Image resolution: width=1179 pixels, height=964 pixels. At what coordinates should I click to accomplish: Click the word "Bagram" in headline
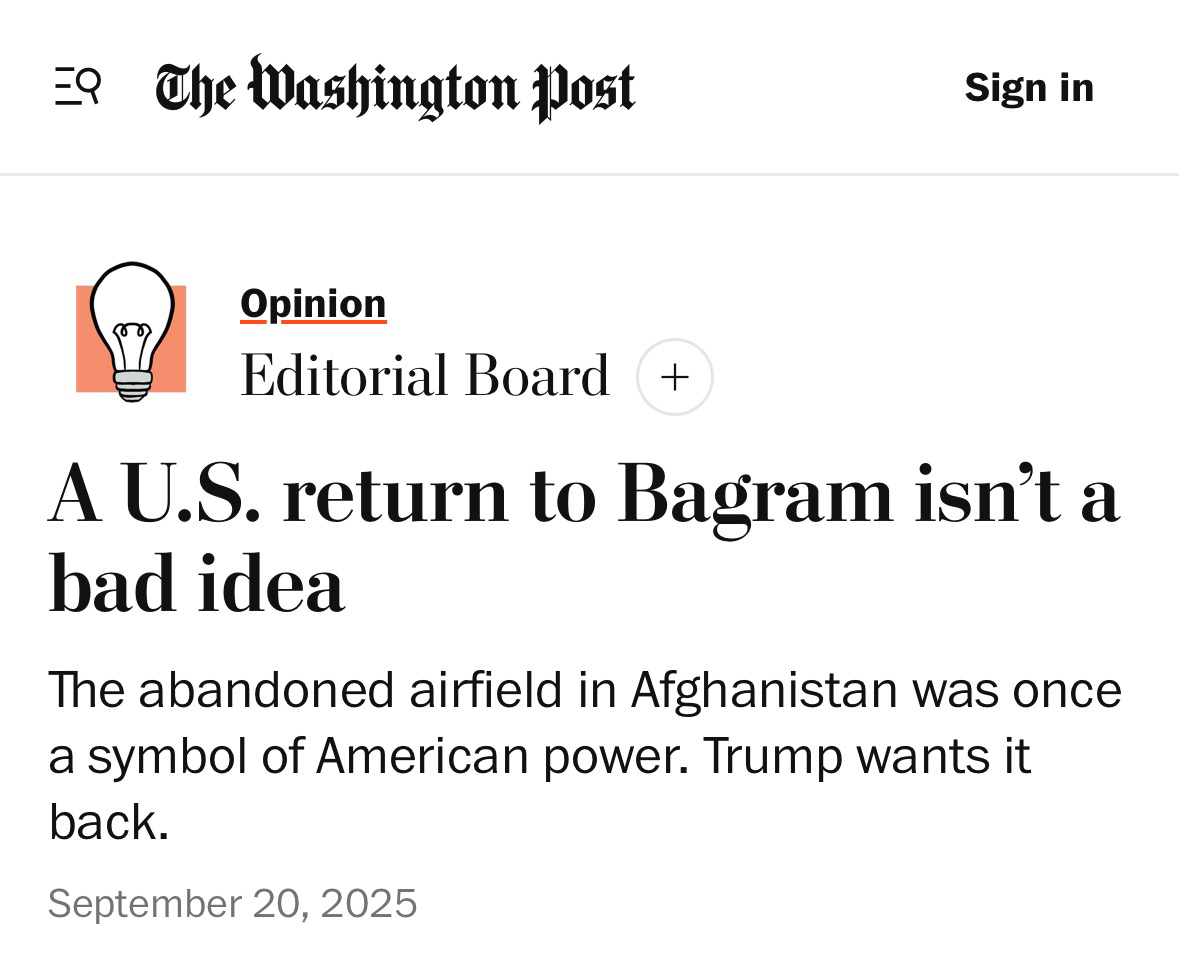755,495
